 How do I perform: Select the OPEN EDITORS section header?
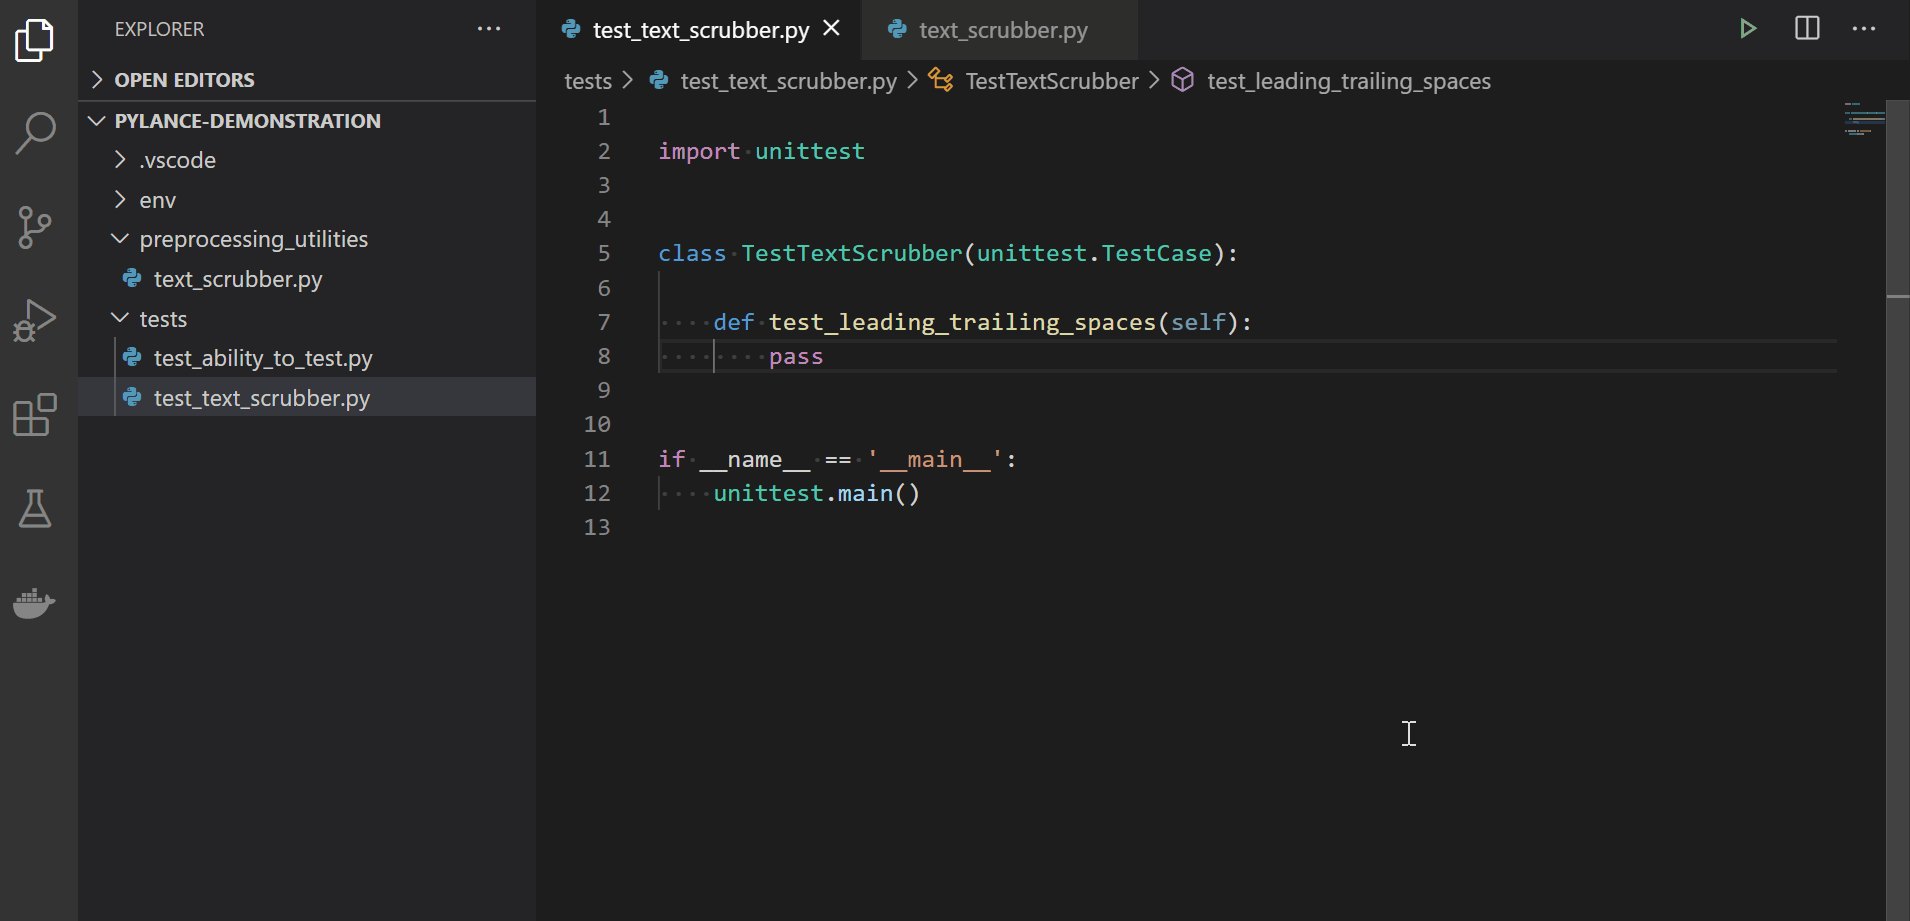[x=185, y=79]
